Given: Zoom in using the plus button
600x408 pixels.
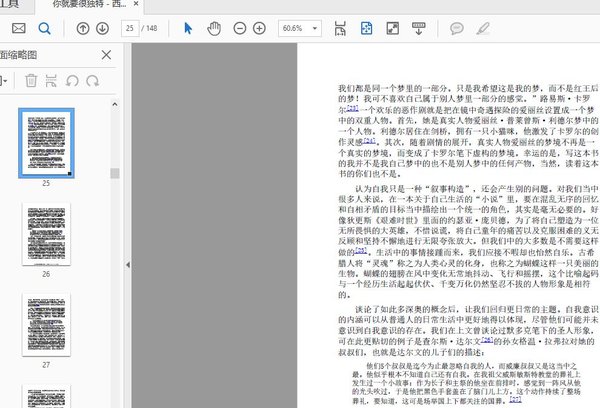Looking at the screenshot, I should click(260, 29).
